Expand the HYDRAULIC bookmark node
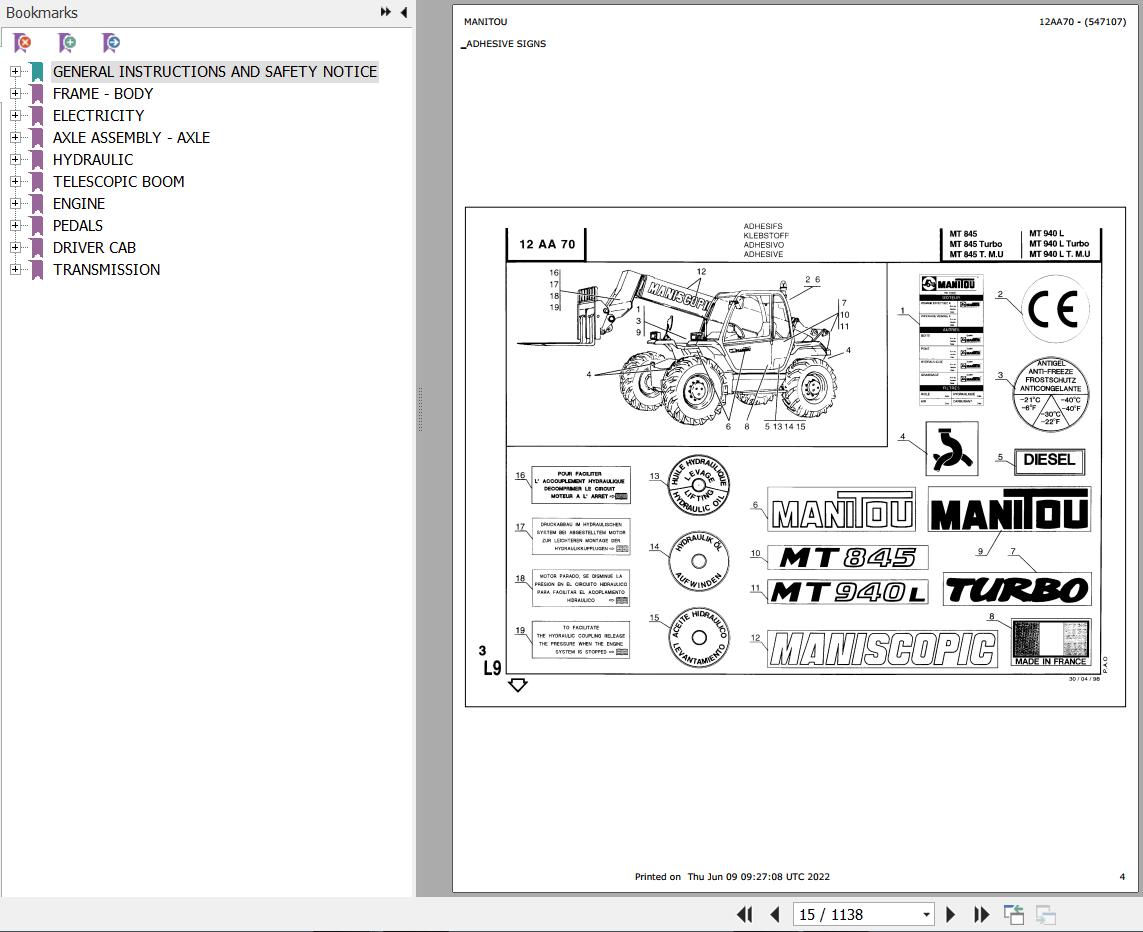The width and height of the screenshot is (1143, 932). pos(15,159)
